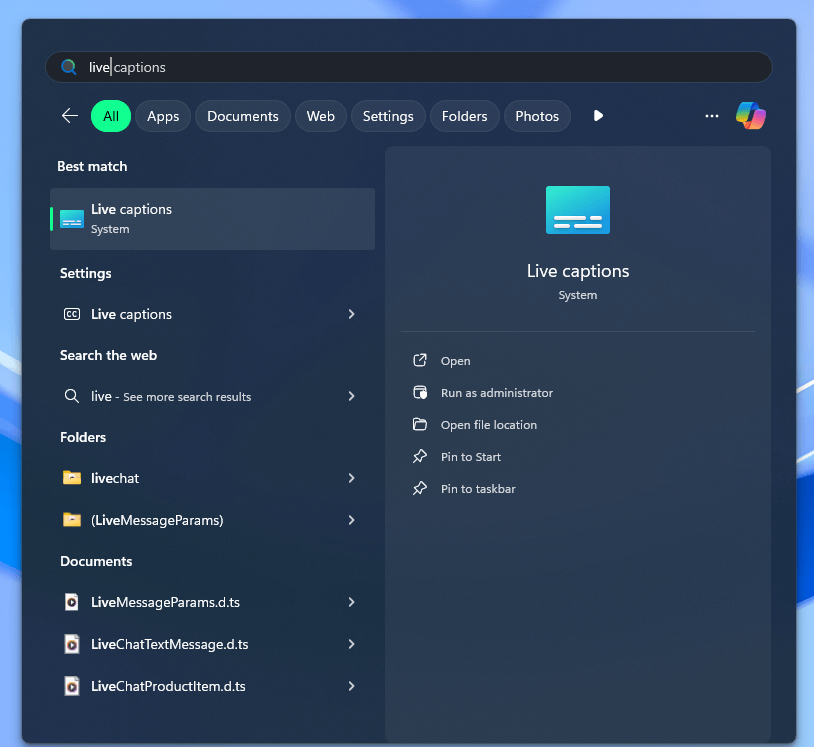Click the Live captions best match icon

72,219
